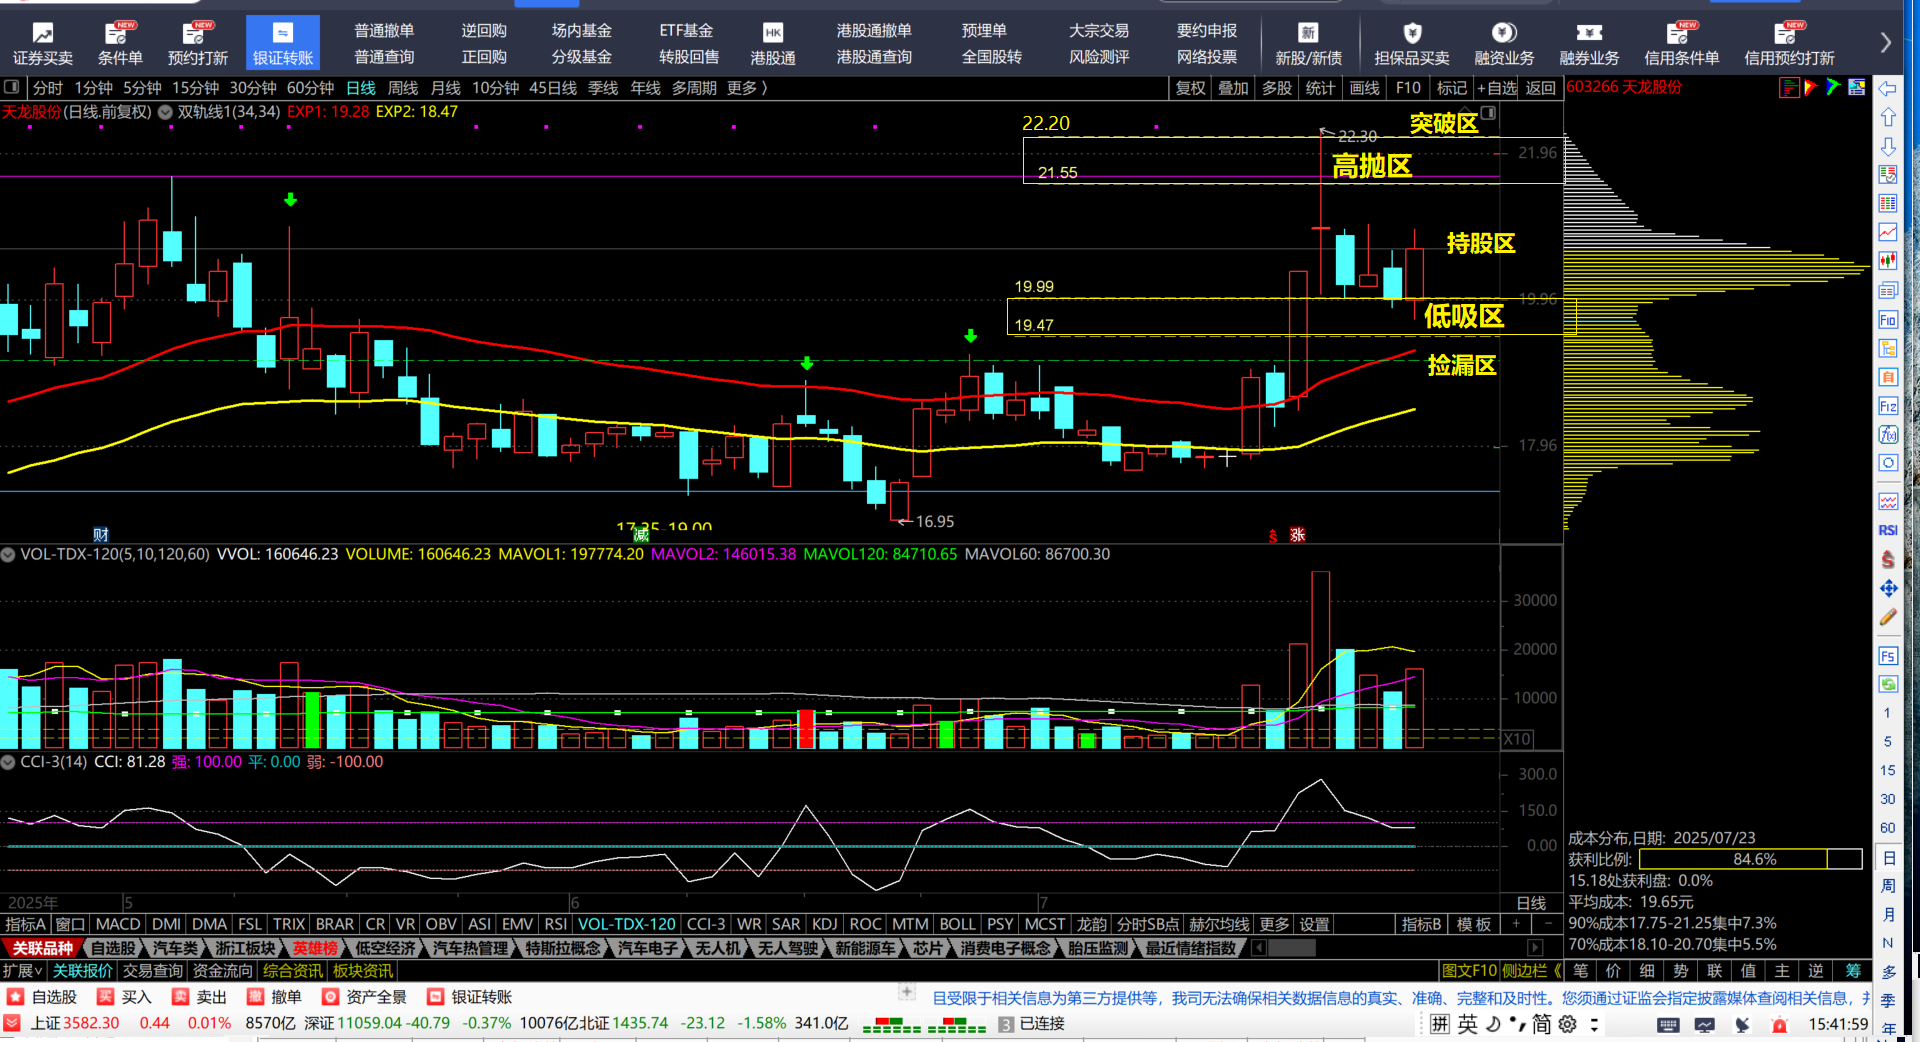The width and height of the screenshot is (1920, 1042).
Task: Open the 融资业务 margin financing icon
Action: coord(1504,44)
